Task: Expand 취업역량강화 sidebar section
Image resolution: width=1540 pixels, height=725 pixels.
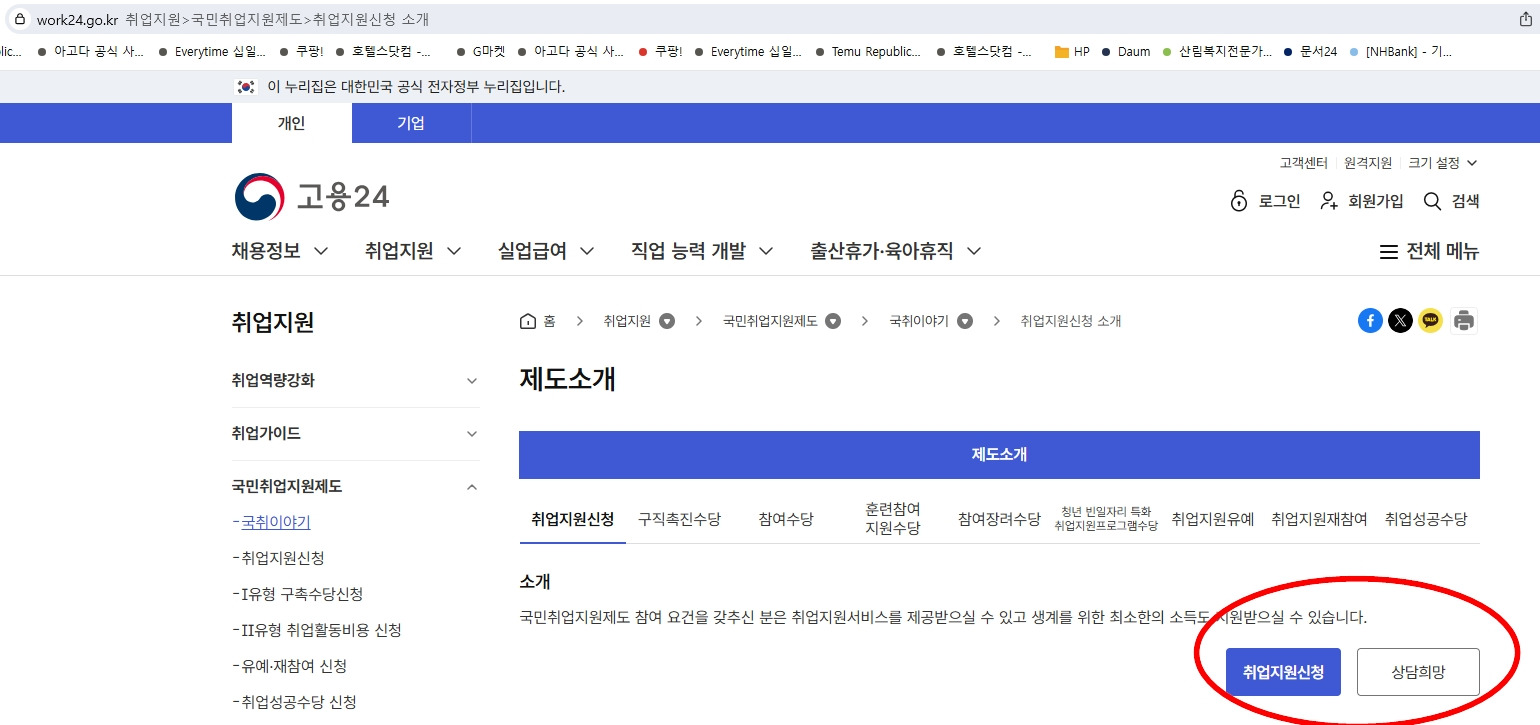Action: [x=355, y=381]
